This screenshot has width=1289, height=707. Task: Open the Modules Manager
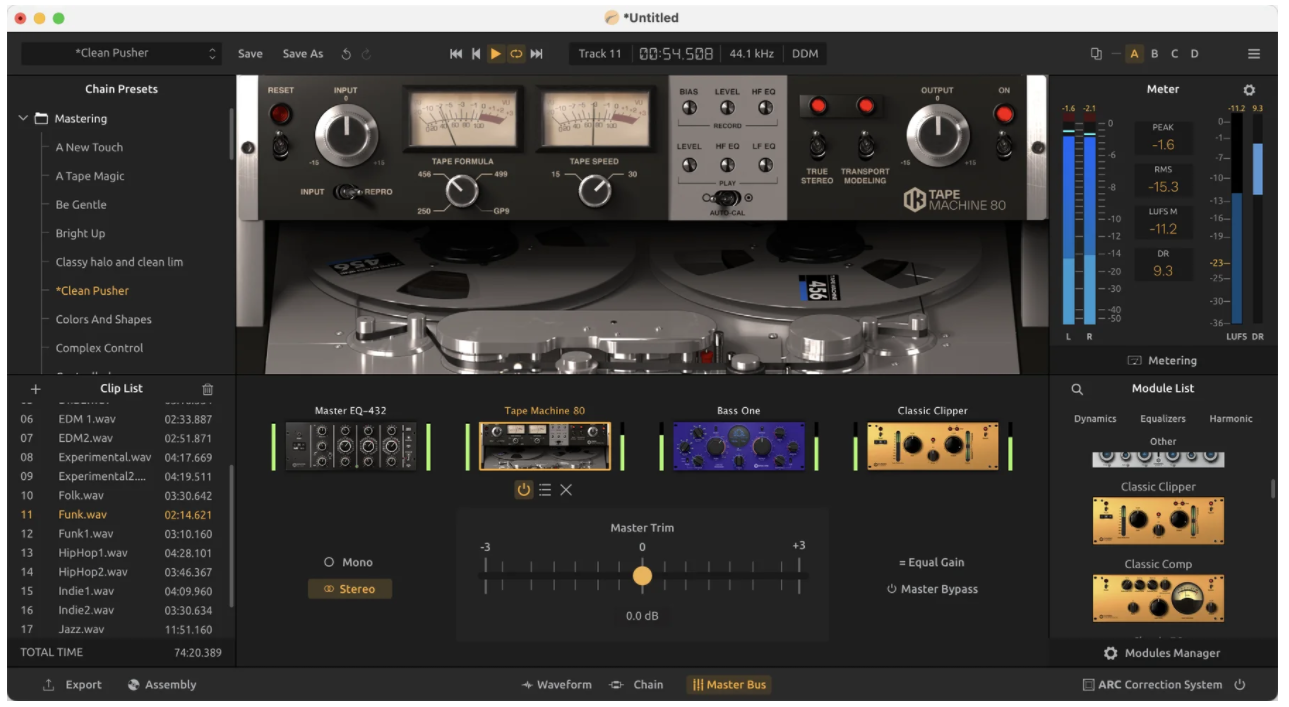1162,653
